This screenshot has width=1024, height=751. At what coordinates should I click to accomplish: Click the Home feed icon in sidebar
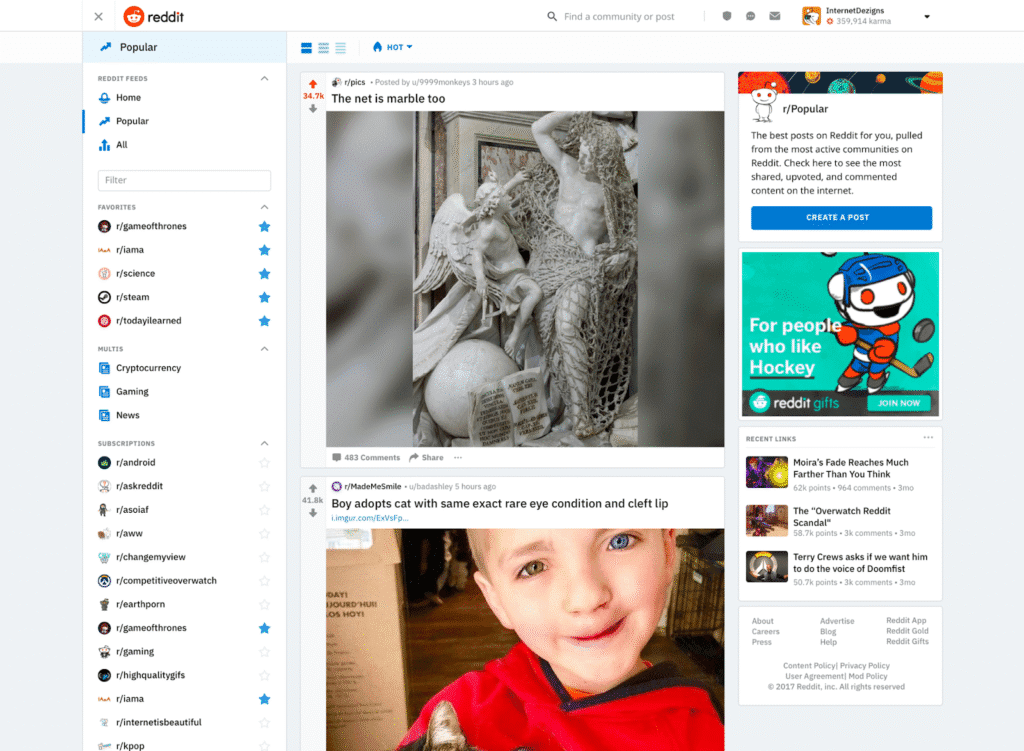[x=103, y=97]
